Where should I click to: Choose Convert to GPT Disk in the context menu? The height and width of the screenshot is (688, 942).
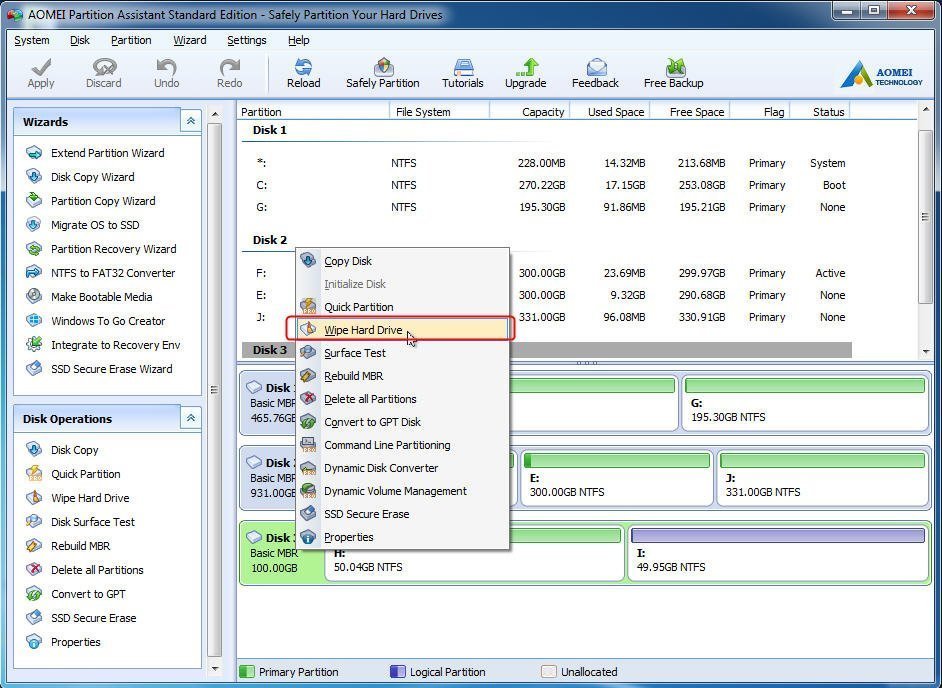click(x=403, y=422)
